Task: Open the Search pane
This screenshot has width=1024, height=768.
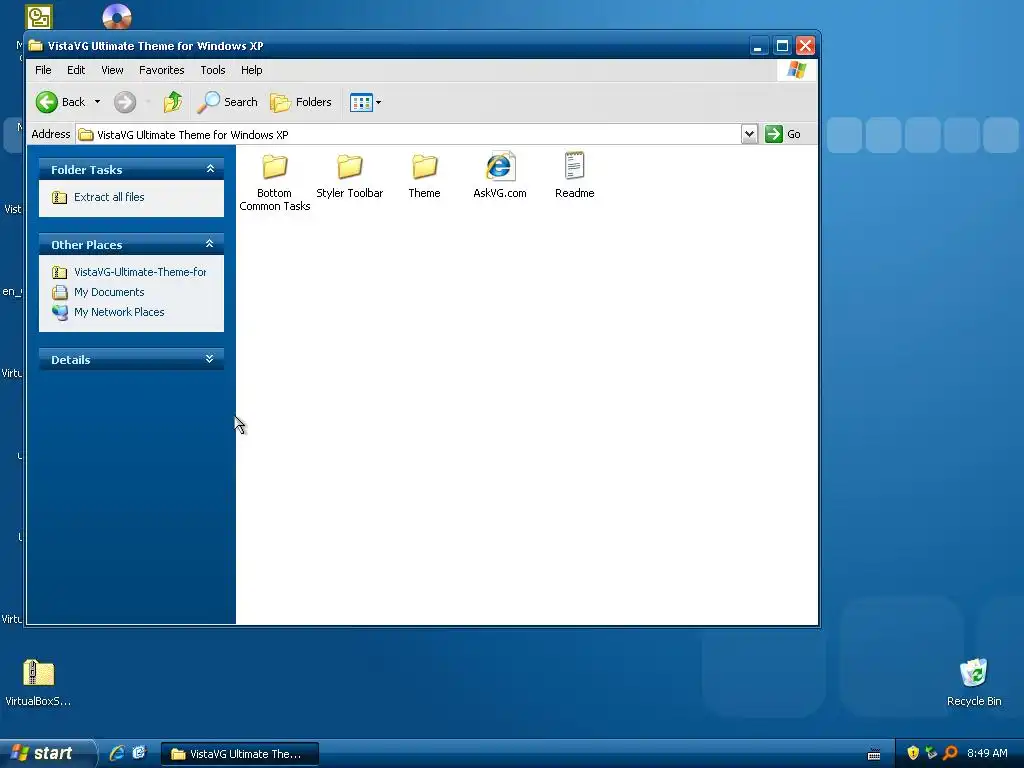Action: pos(227,102)
